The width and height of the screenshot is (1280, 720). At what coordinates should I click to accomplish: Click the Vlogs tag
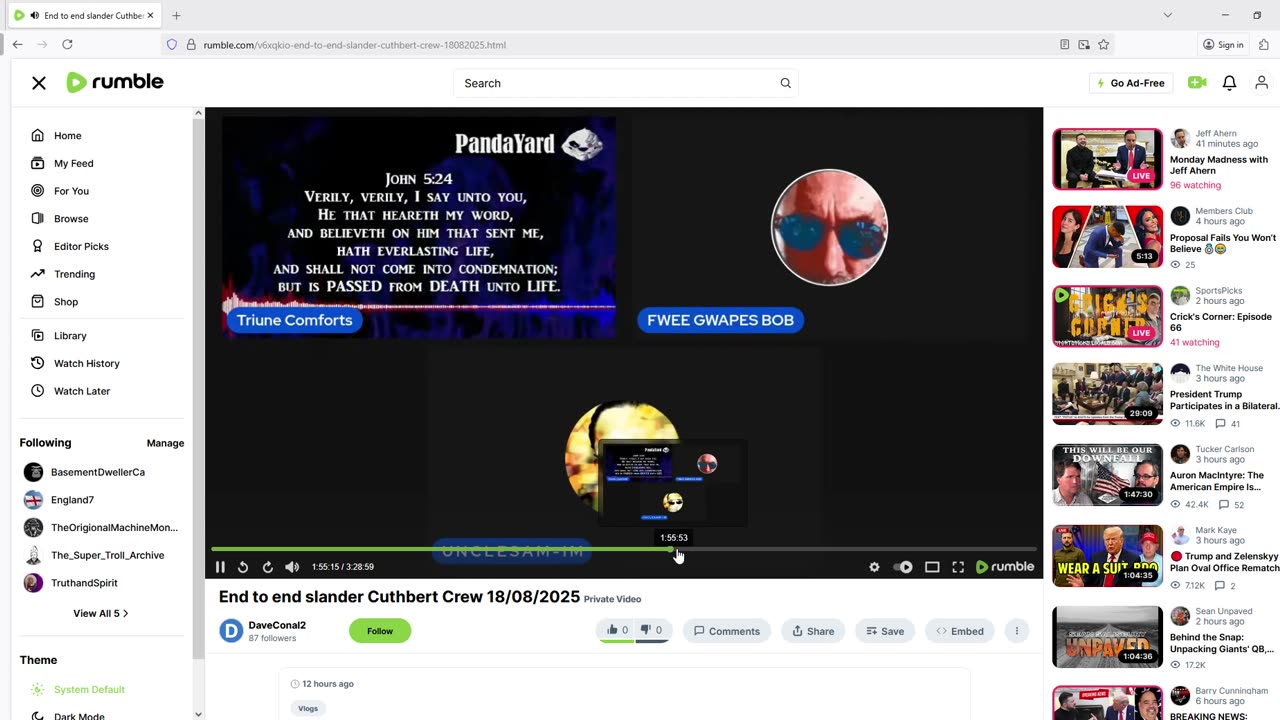[x=308, y=708]
